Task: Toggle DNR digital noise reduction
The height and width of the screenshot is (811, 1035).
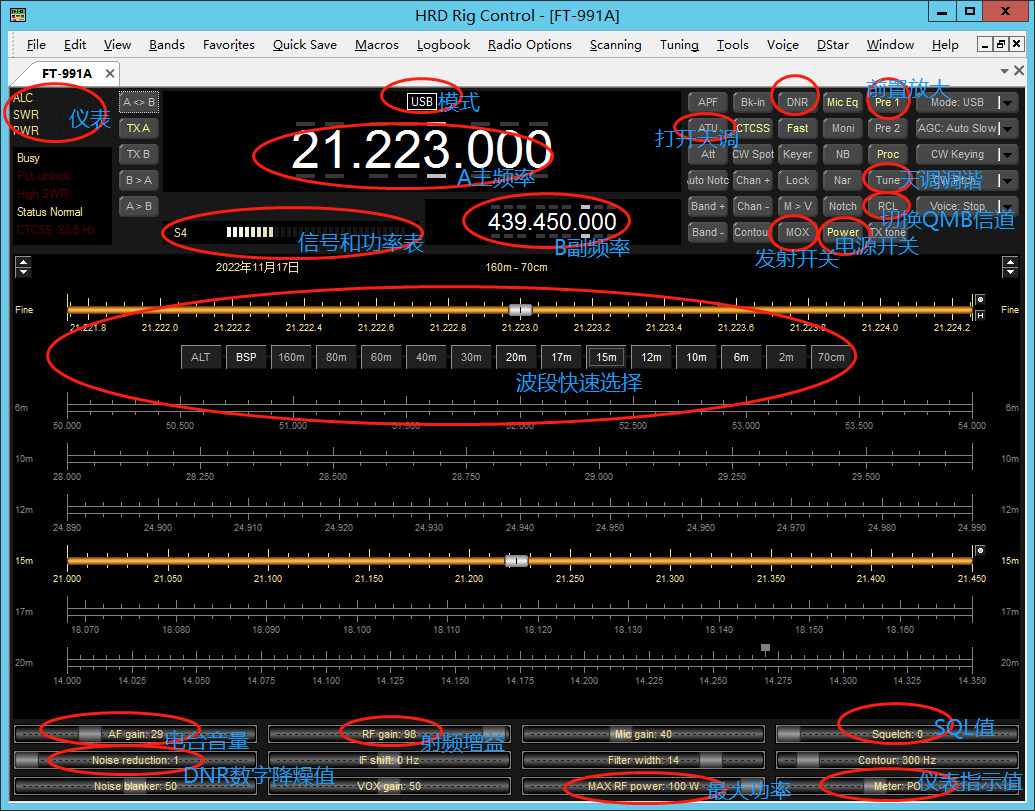Action: click(x=797, y=102)
